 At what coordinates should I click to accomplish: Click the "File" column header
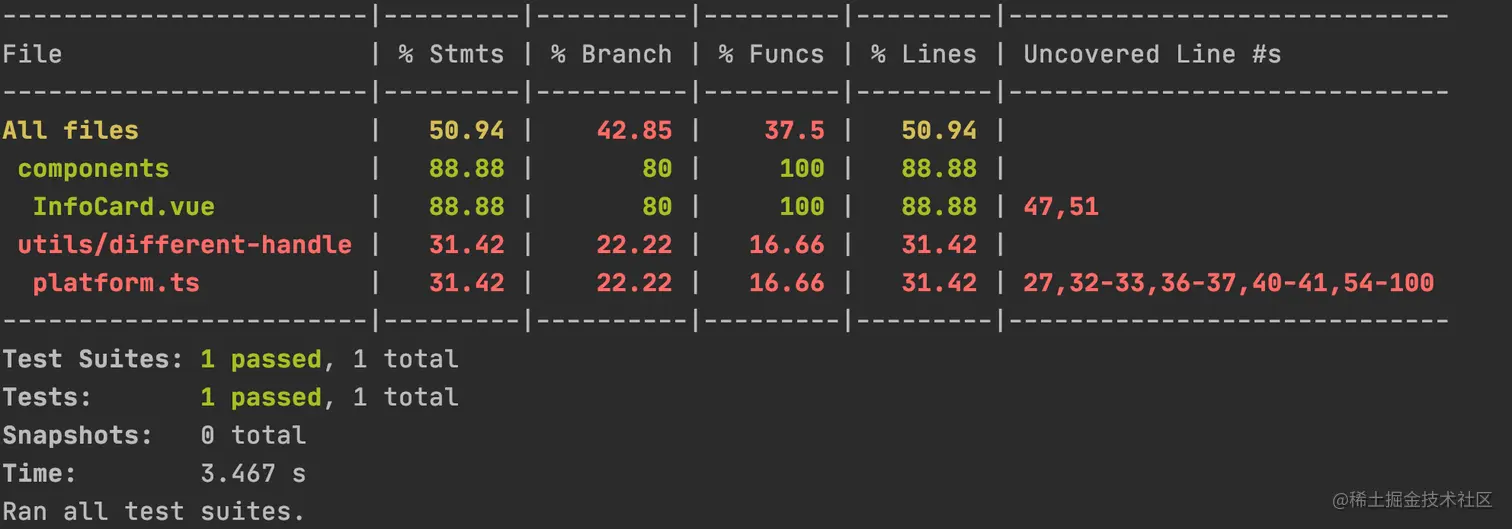[x=32, y=54]
